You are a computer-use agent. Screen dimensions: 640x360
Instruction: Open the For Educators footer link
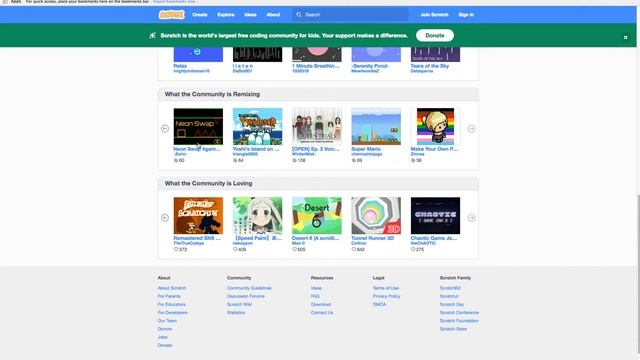point(171,304)
